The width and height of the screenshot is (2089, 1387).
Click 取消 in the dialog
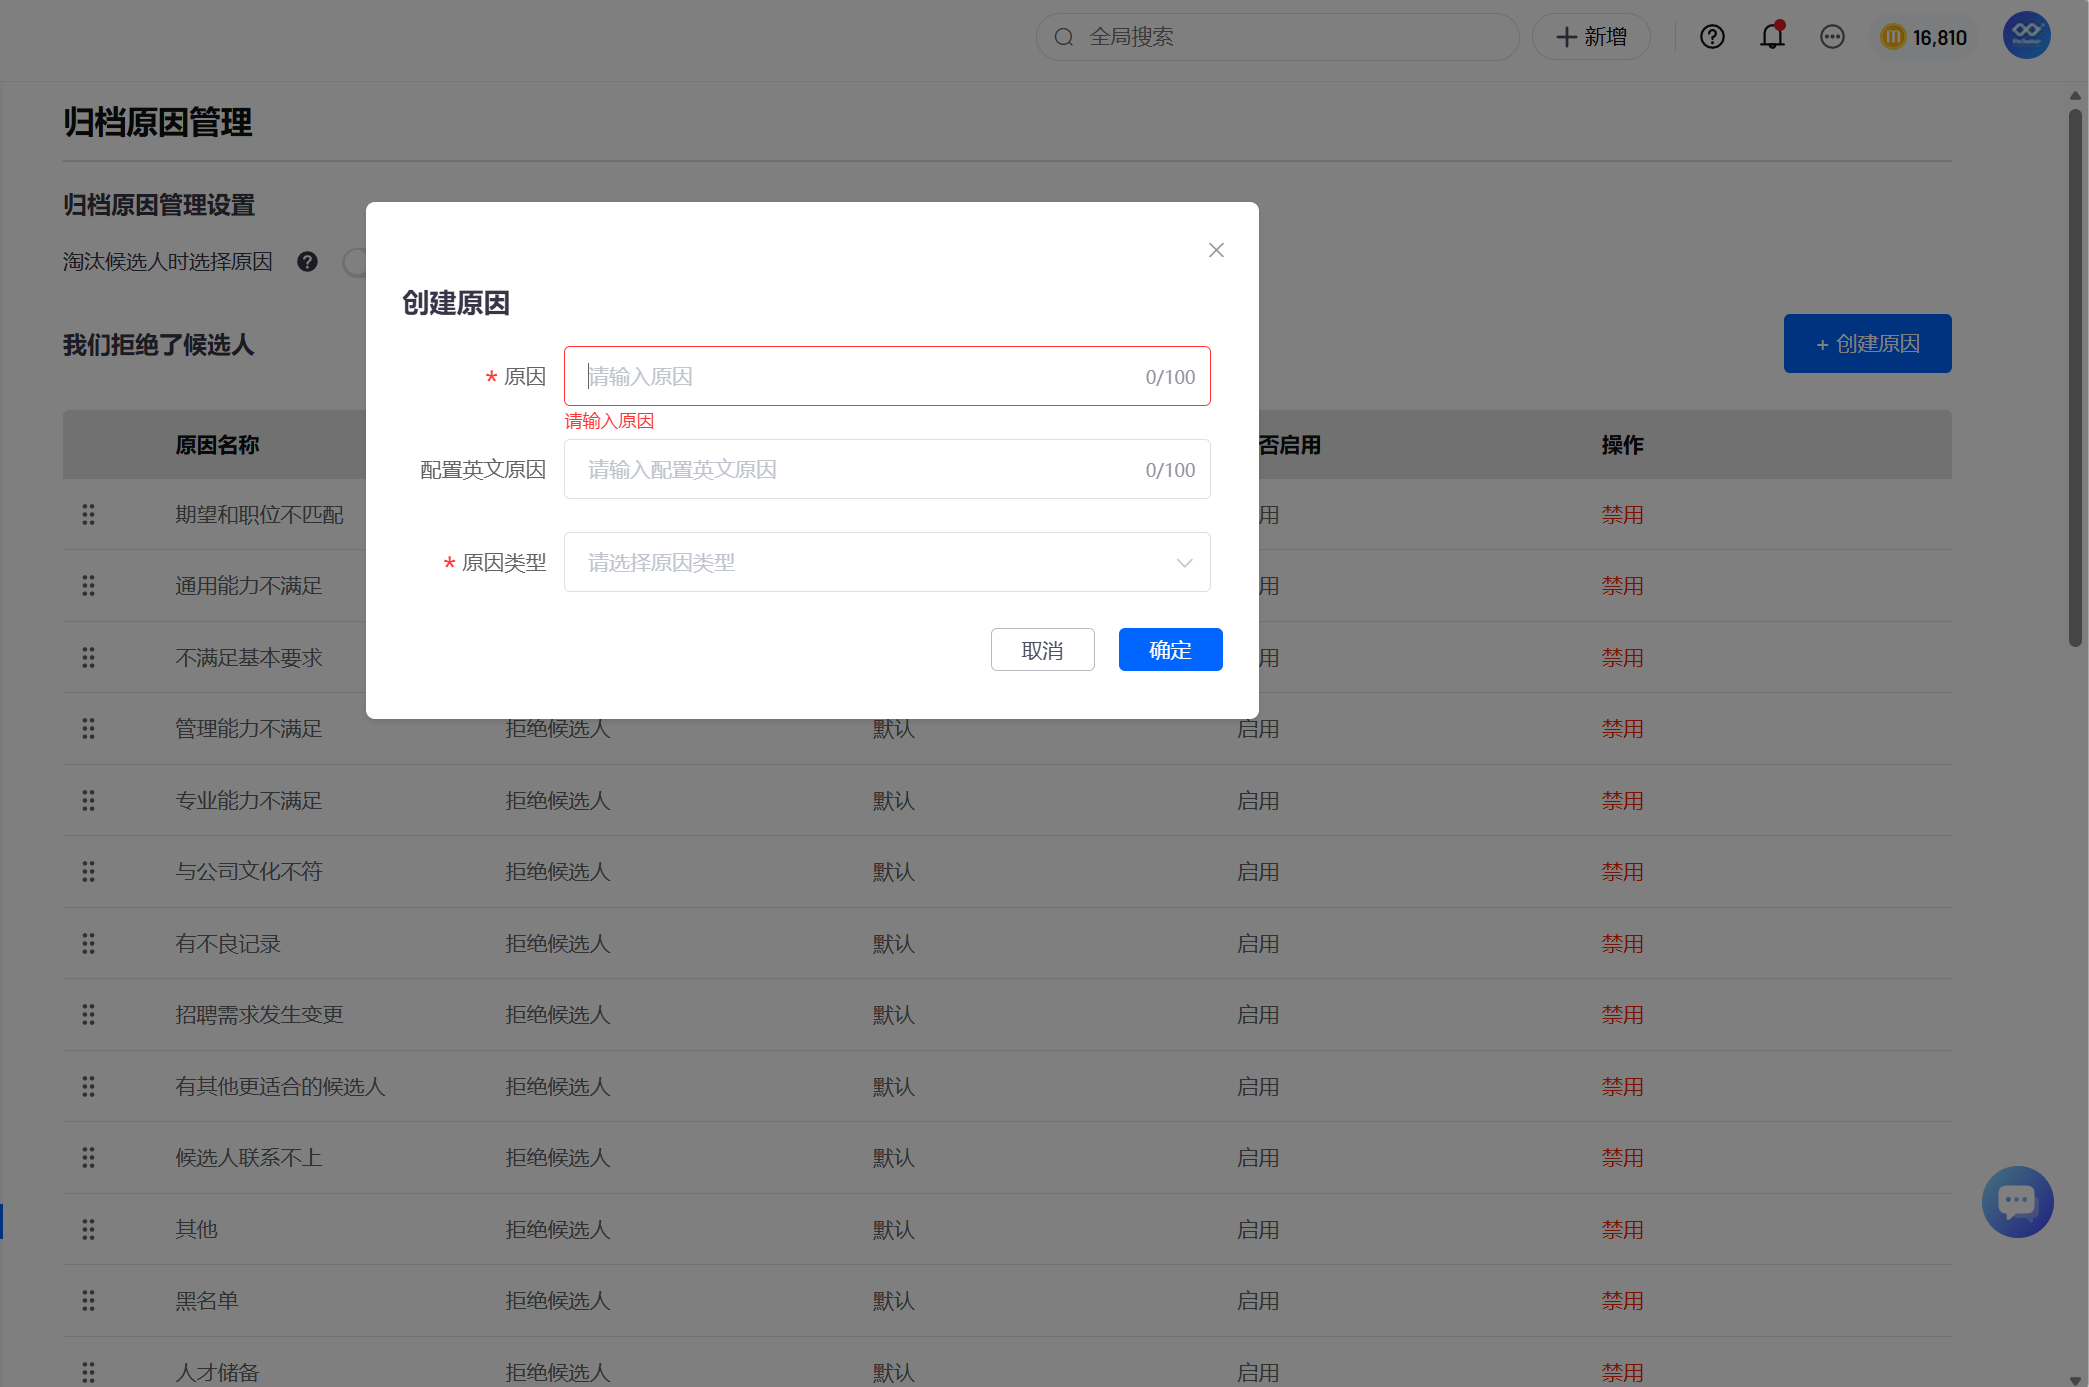pos(1042,650)
